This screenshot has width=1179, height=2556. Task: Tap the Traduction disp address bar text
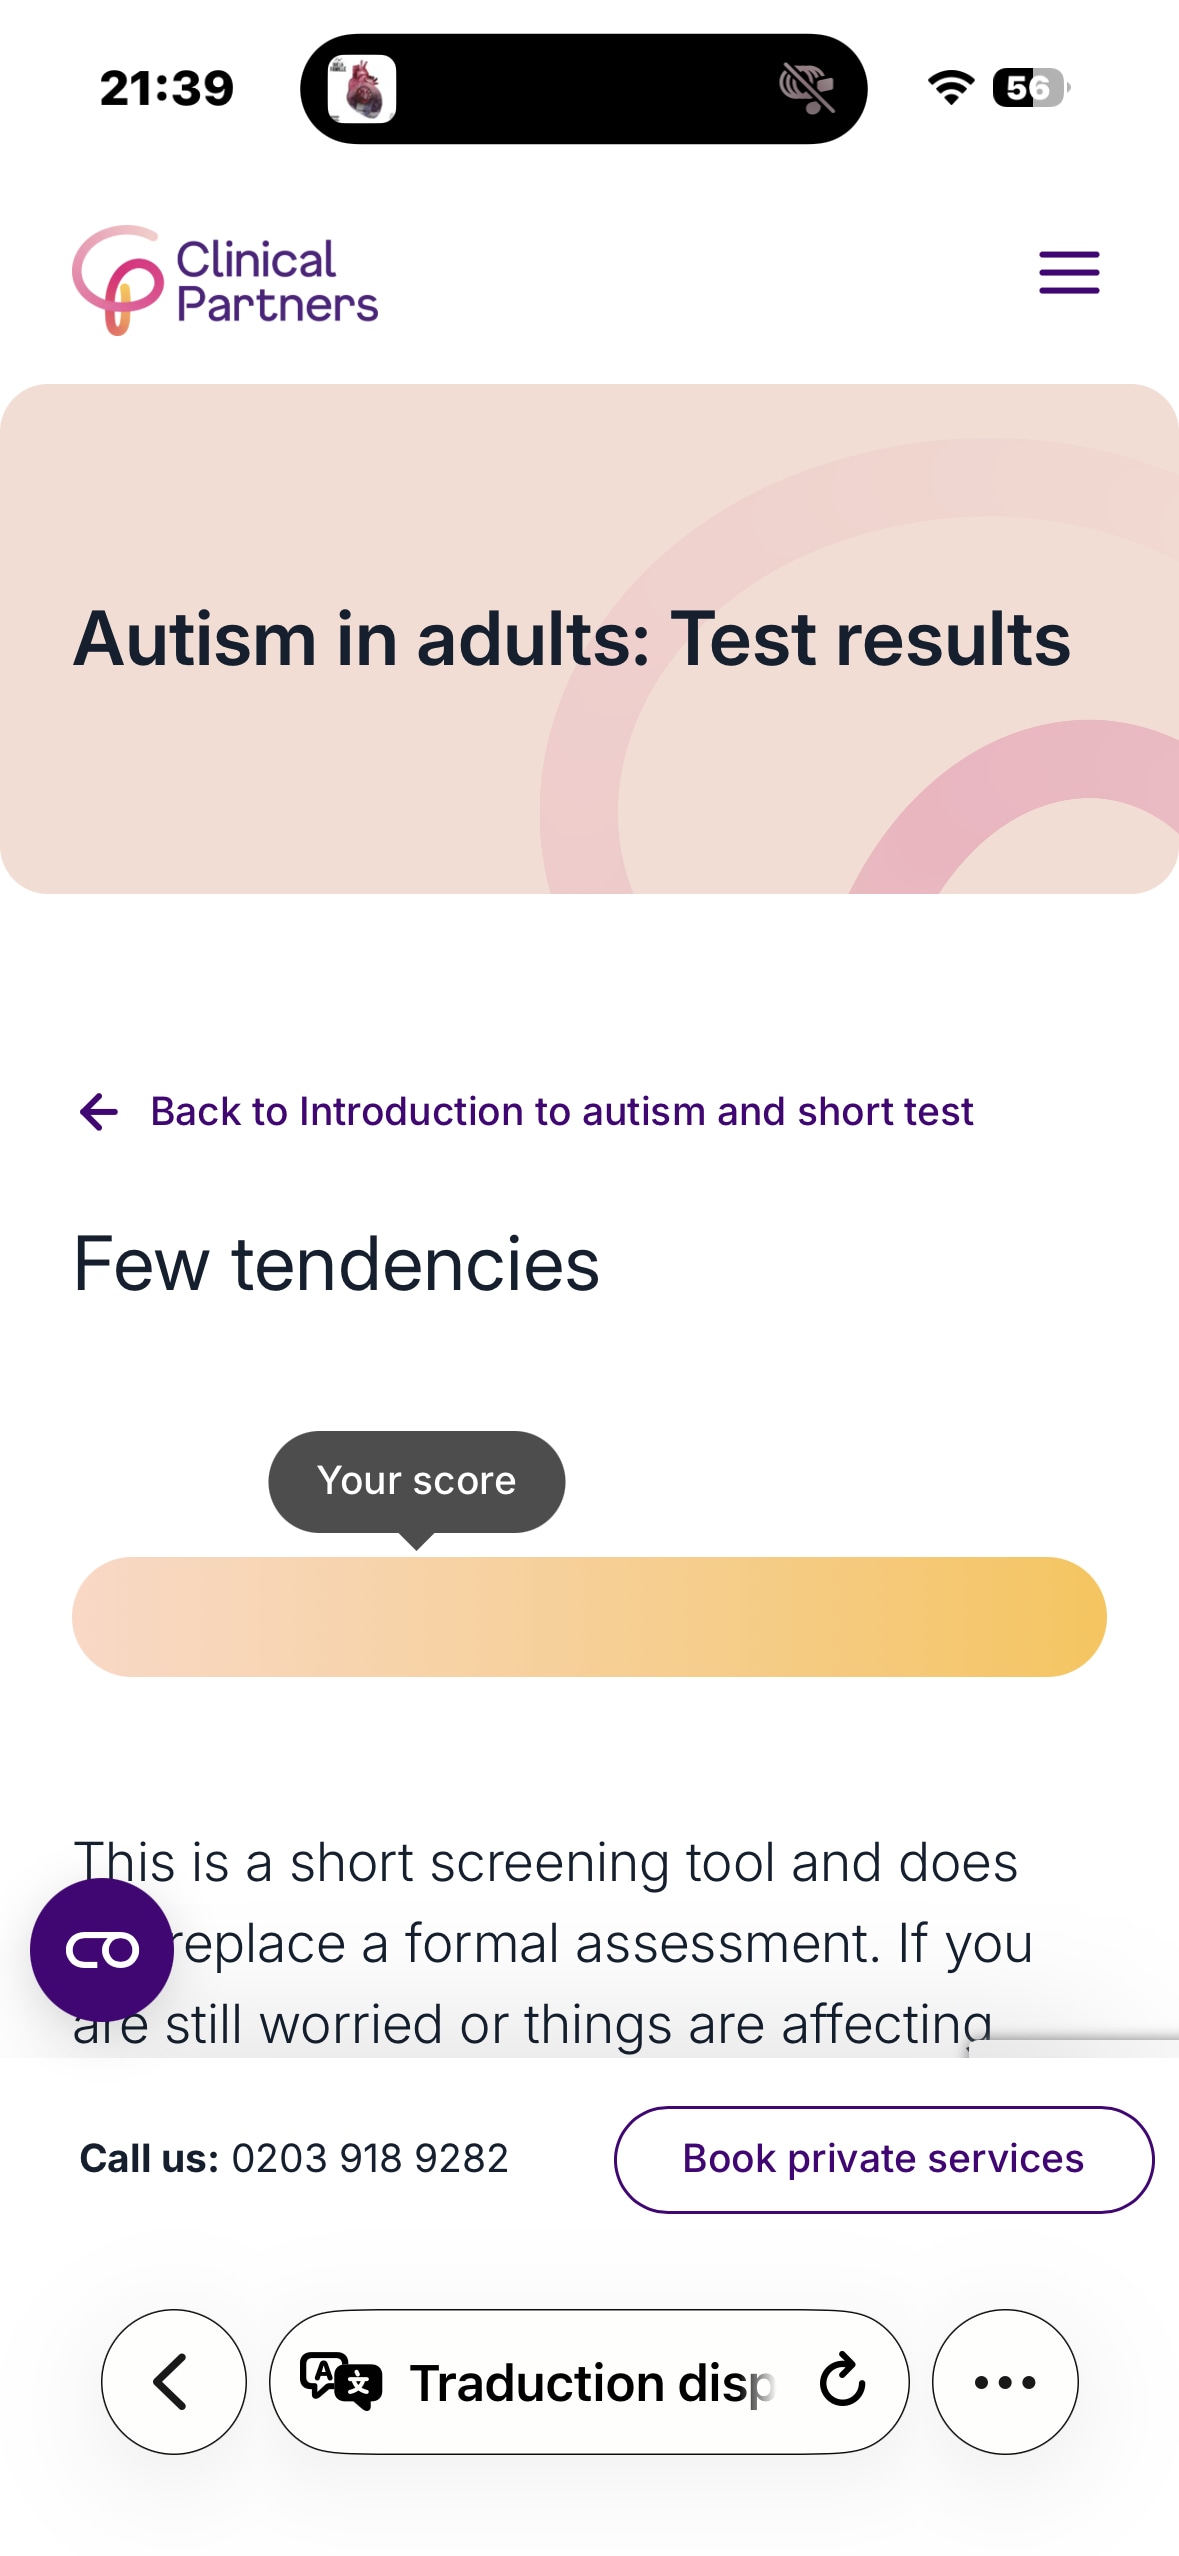592,2383
